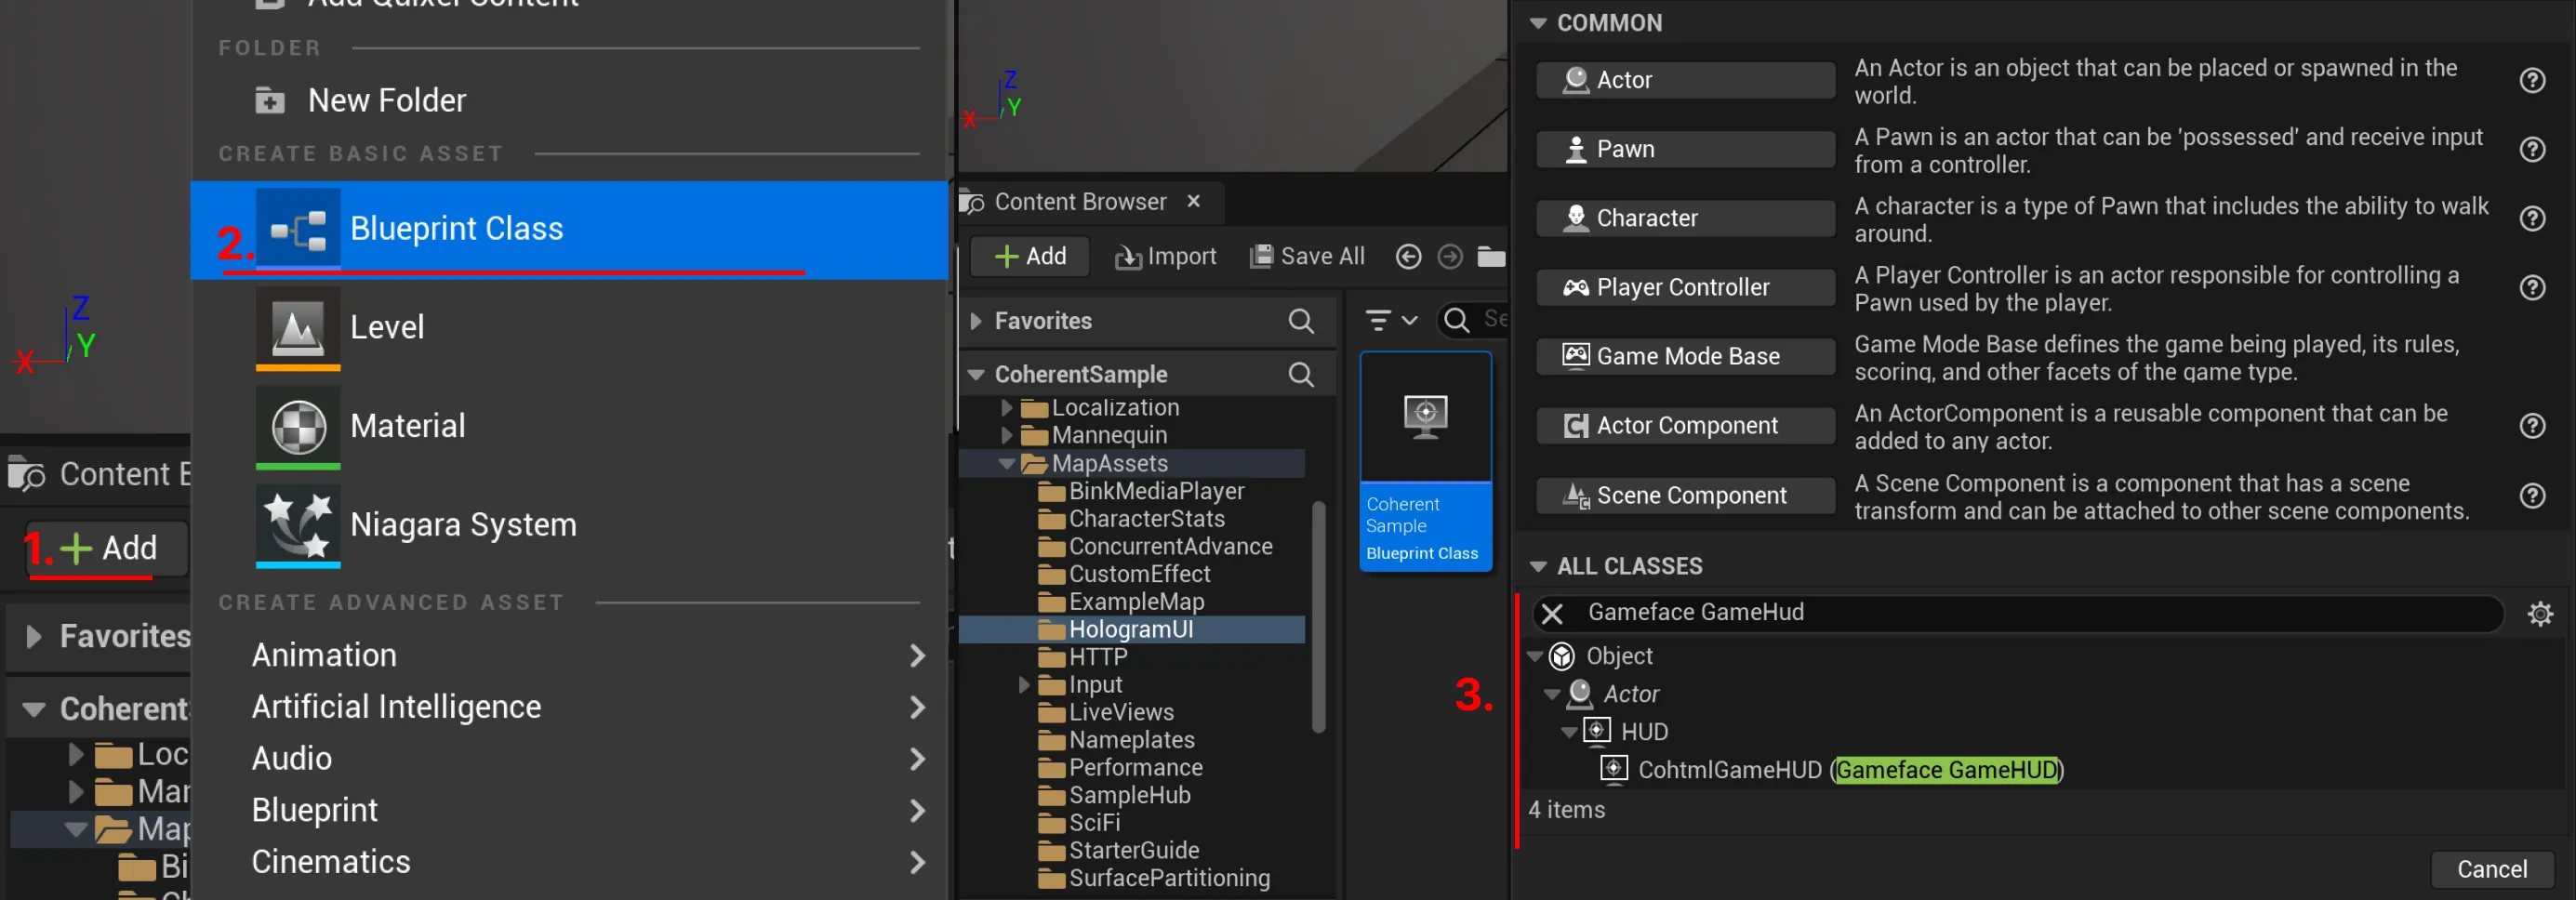Screen dimensions: 2576x900
Task: Select the CoherentSample Blueprint Class thumbnail
Action: pyautogui.click(x=1425, y=460)
